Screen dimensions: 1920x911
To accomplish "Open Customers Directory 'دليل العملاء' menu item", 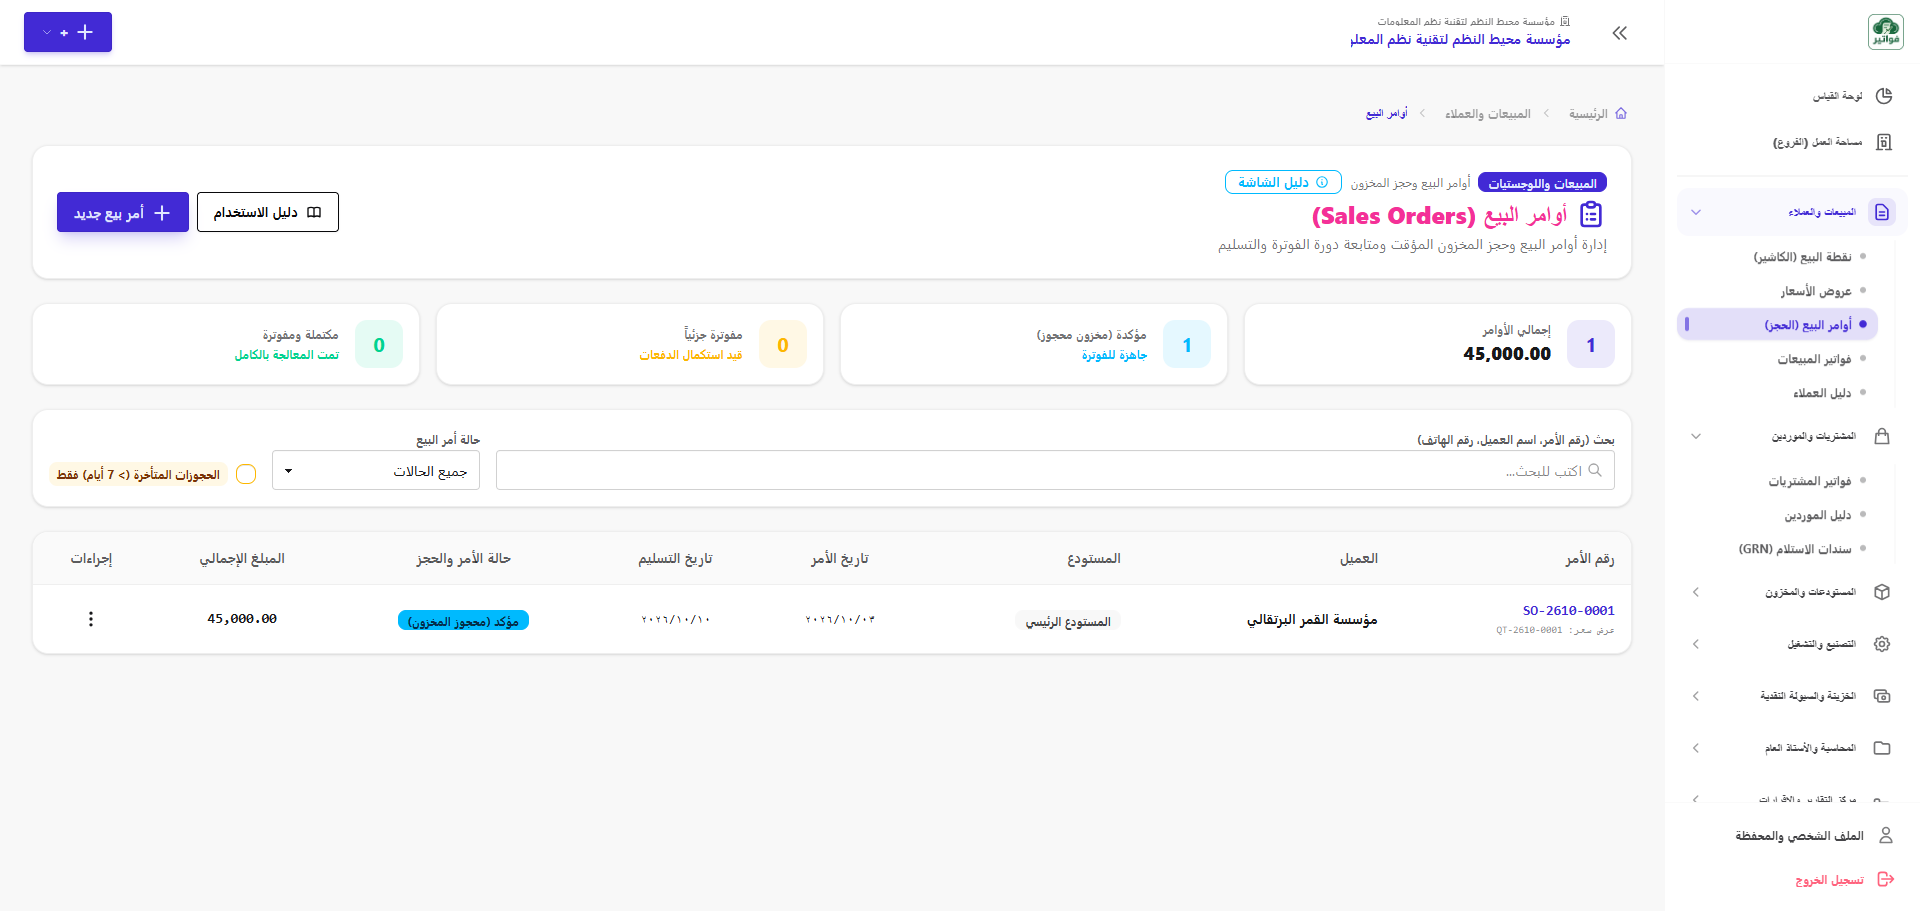I will point(1822,393).
